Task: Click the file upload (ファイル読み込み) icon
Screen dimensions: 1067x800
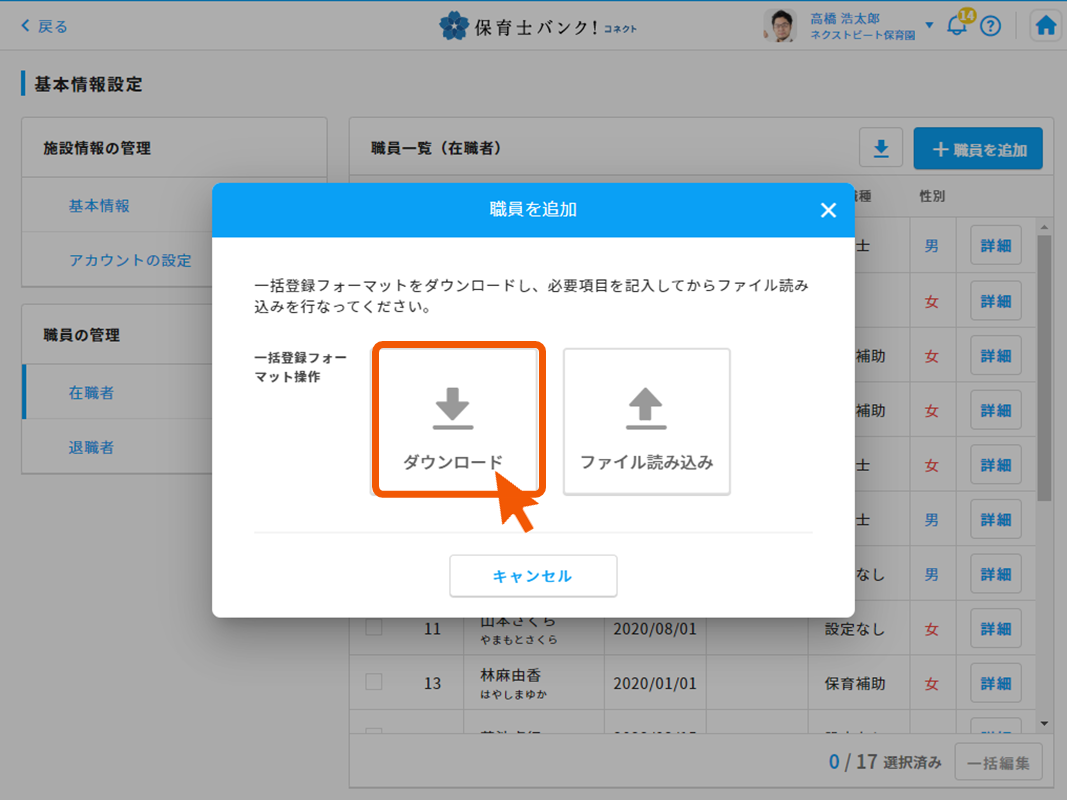Action: point(646,408)
